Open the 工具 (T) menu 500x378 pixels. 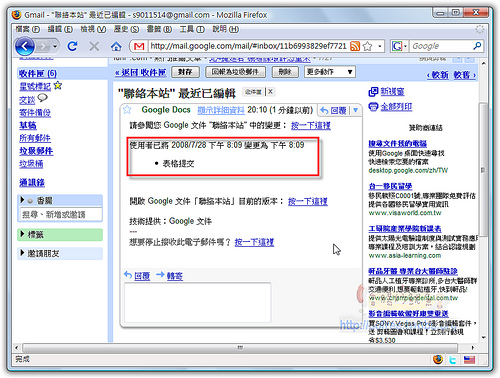pos(192,29)
